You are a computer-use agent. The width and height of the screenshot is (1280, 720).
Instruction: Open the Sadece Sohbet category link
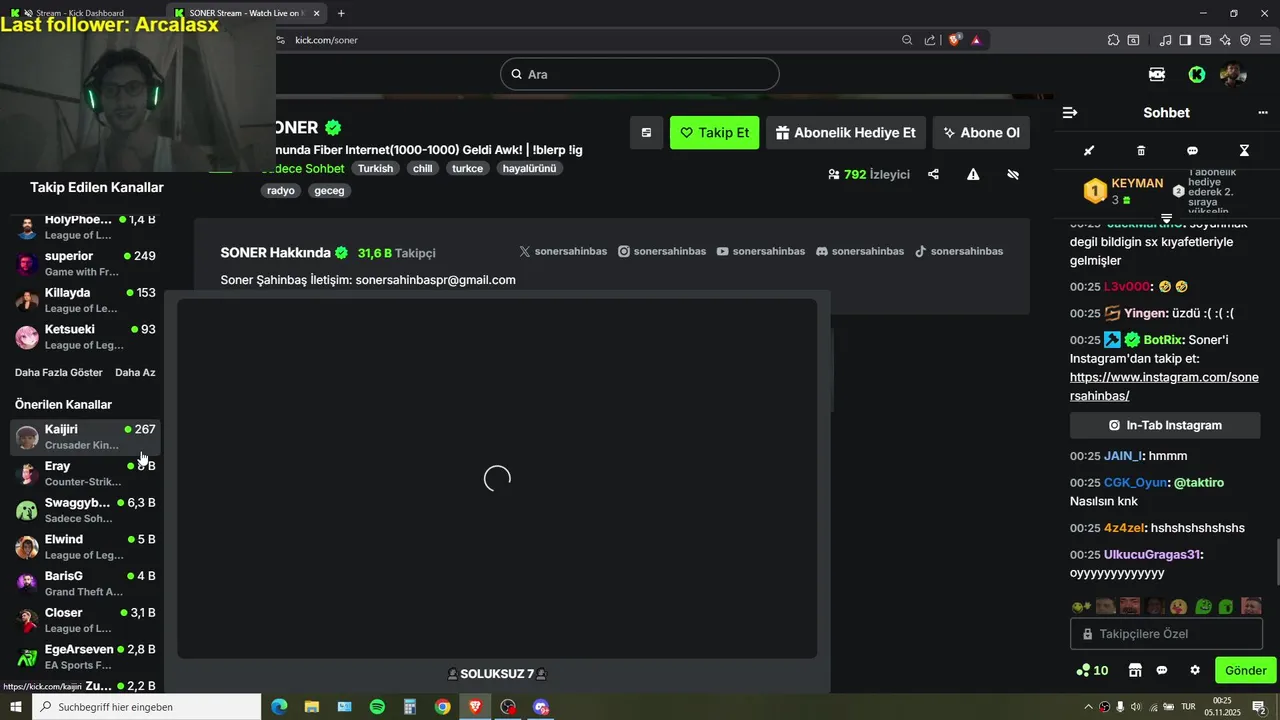pyautogui.click(x=303, y=169)
